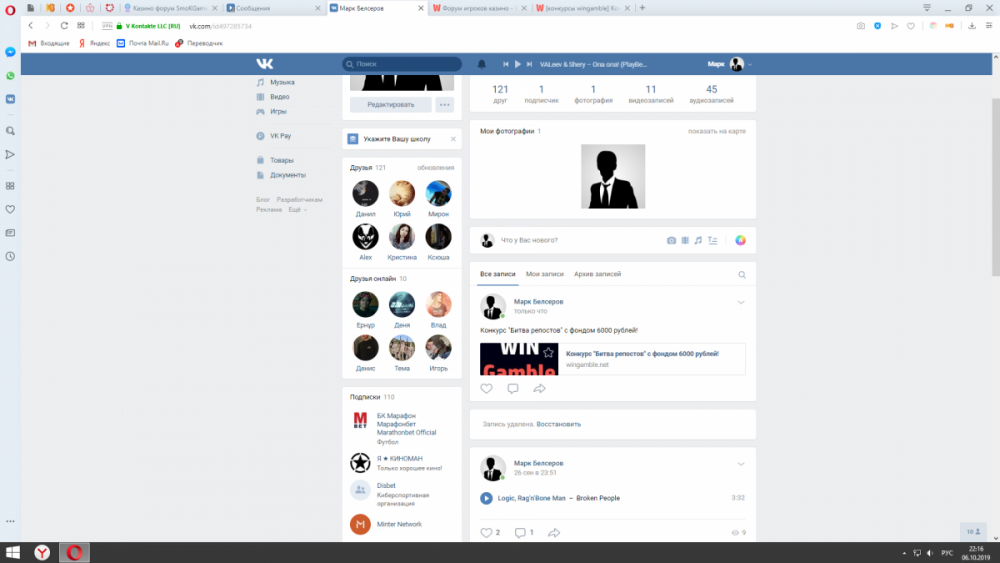Click the VK logo in header
Viewport: 1000px width, 563px height.
(x=264, y=64)
